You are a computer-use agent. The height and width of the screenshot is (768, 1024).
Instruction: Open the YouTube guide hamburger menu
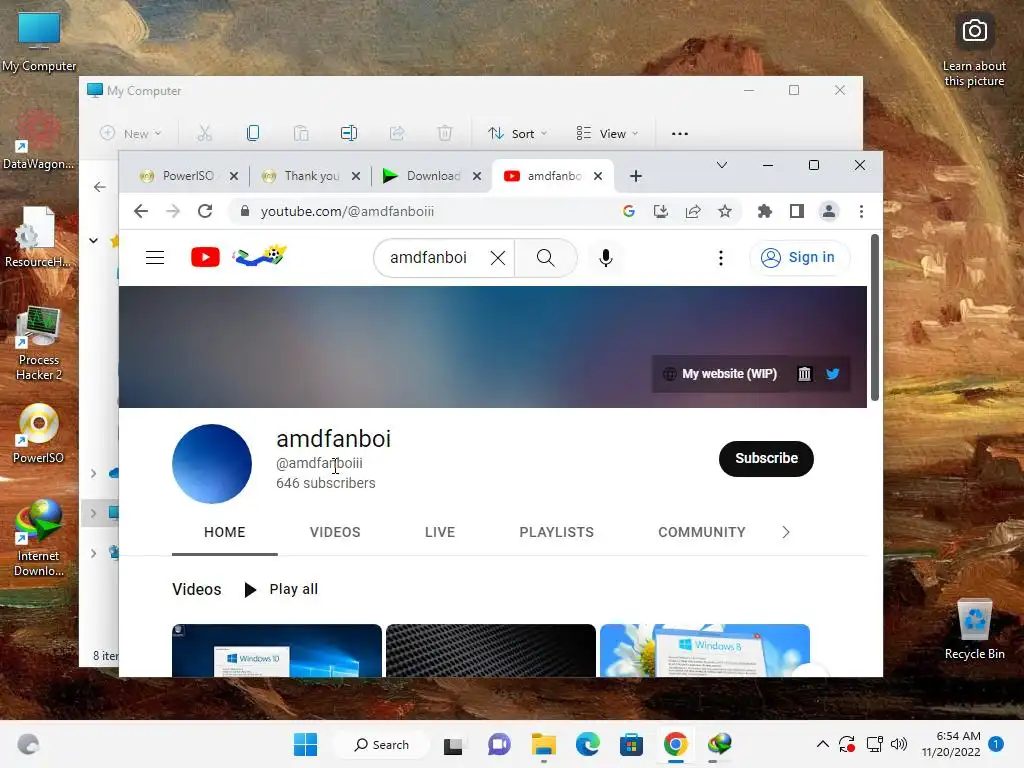tap(155, 258)
